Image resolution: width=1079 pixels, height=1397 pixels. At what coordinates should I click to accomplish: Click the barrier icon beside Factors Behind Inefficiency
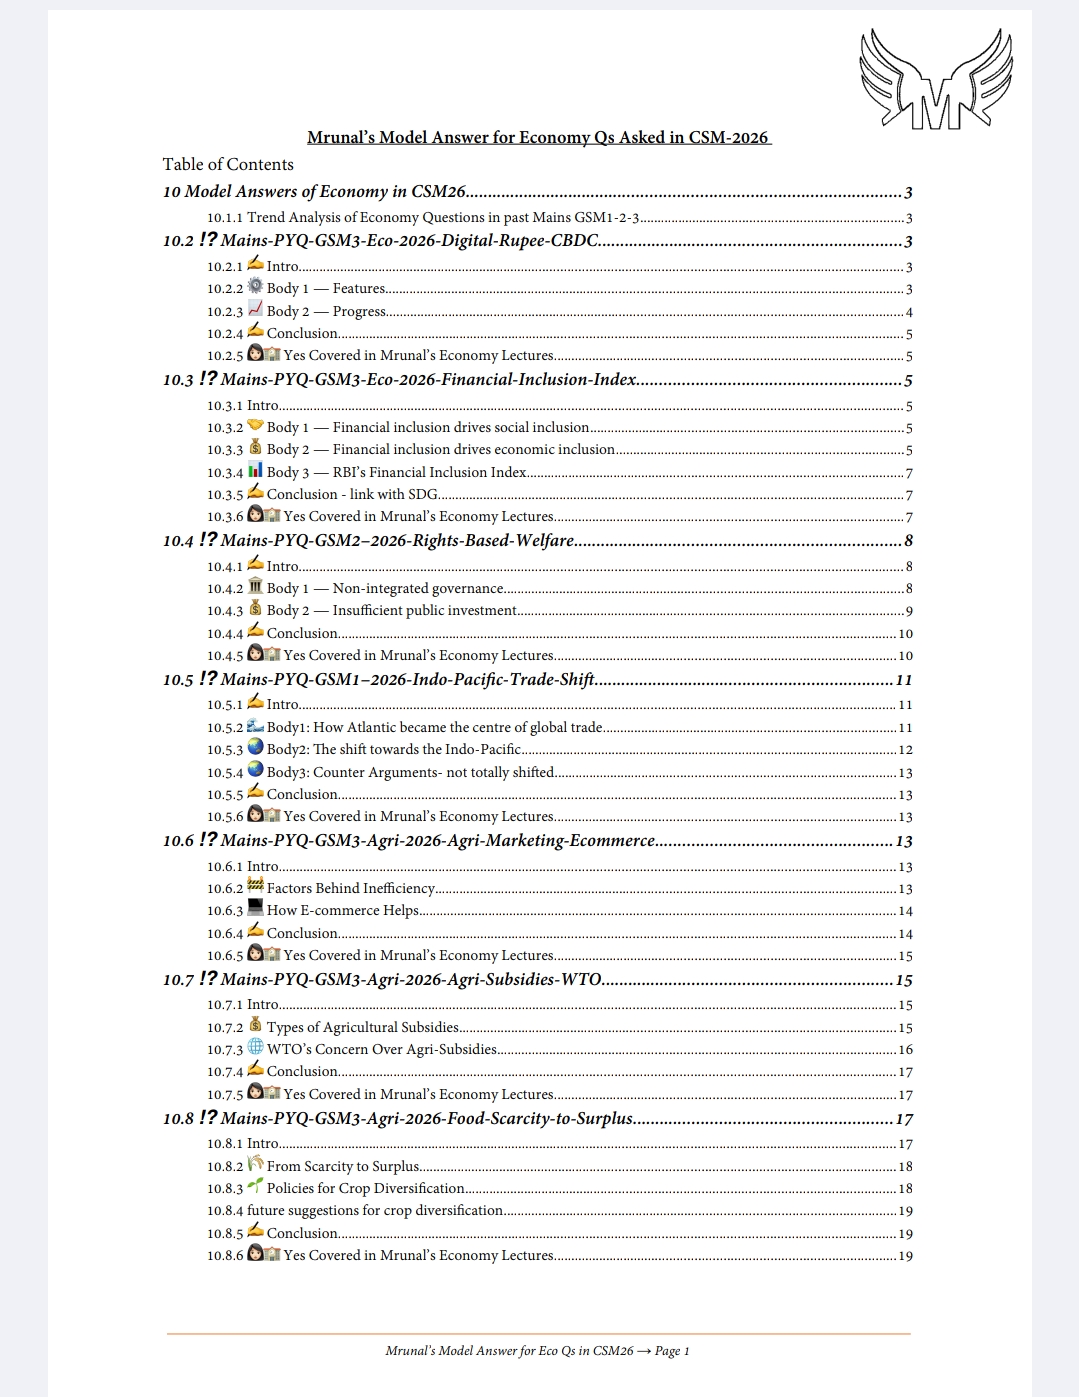255,886
